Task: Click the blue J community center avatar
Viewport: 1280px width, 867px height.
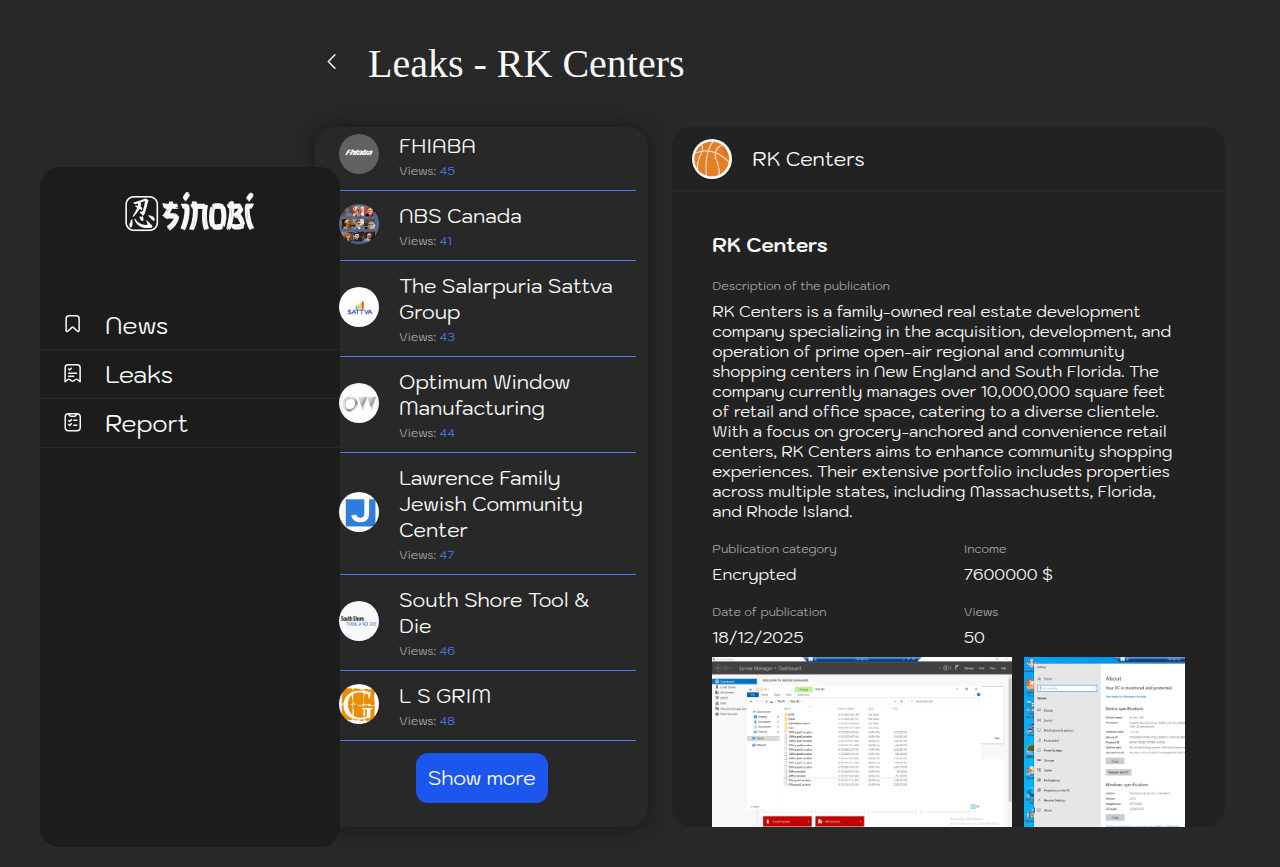Action: [x=359, y=512]
